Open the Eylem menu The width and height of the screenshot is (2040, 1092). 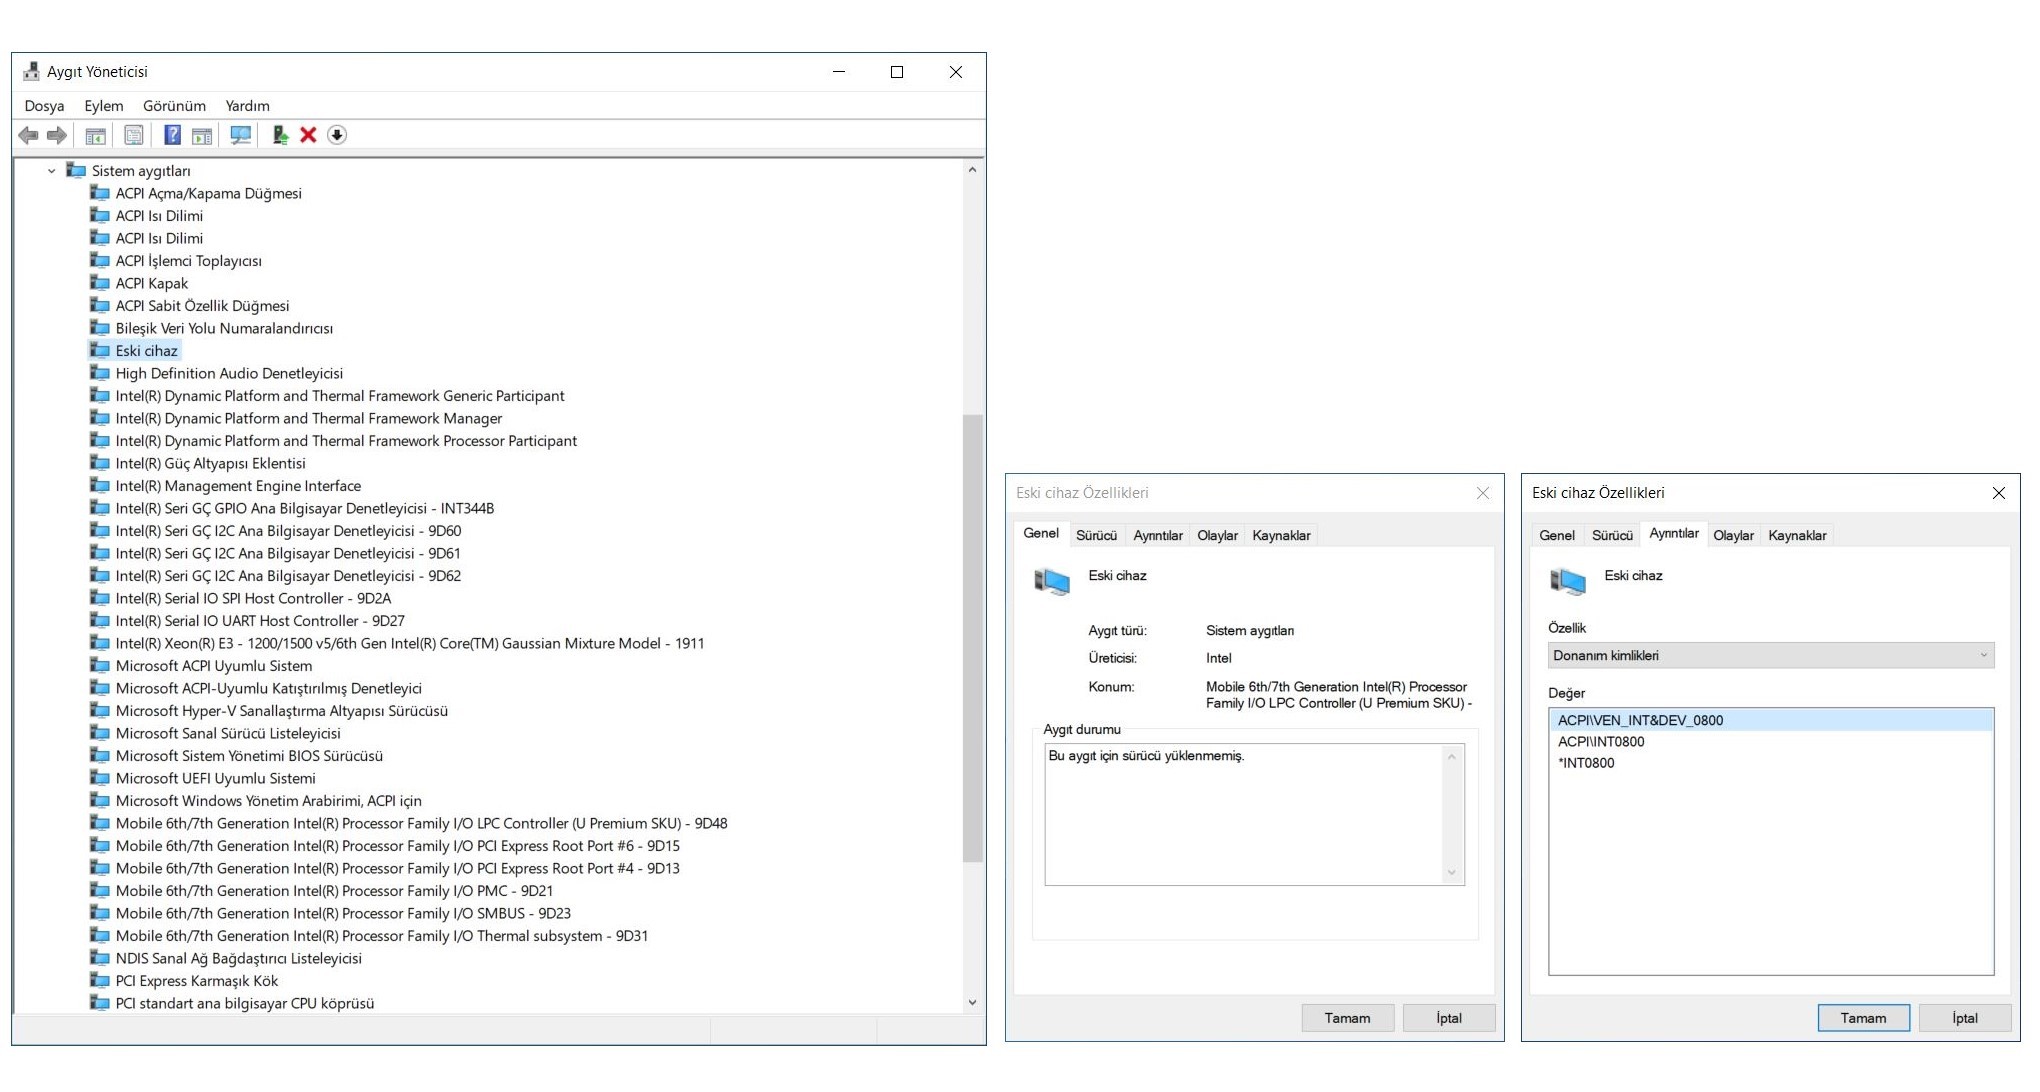pos(103,106)
